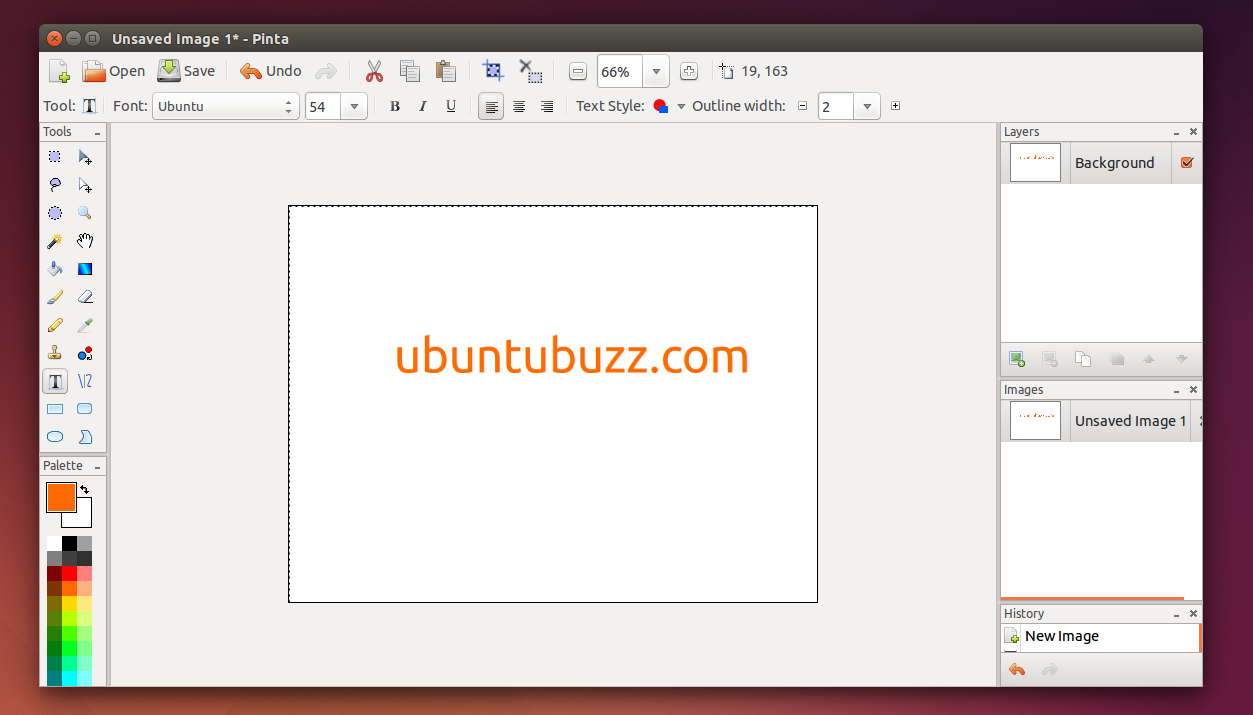Select the Ellipse Select tool
Screen dimensions: 1253x715
(x=55, y=213)
